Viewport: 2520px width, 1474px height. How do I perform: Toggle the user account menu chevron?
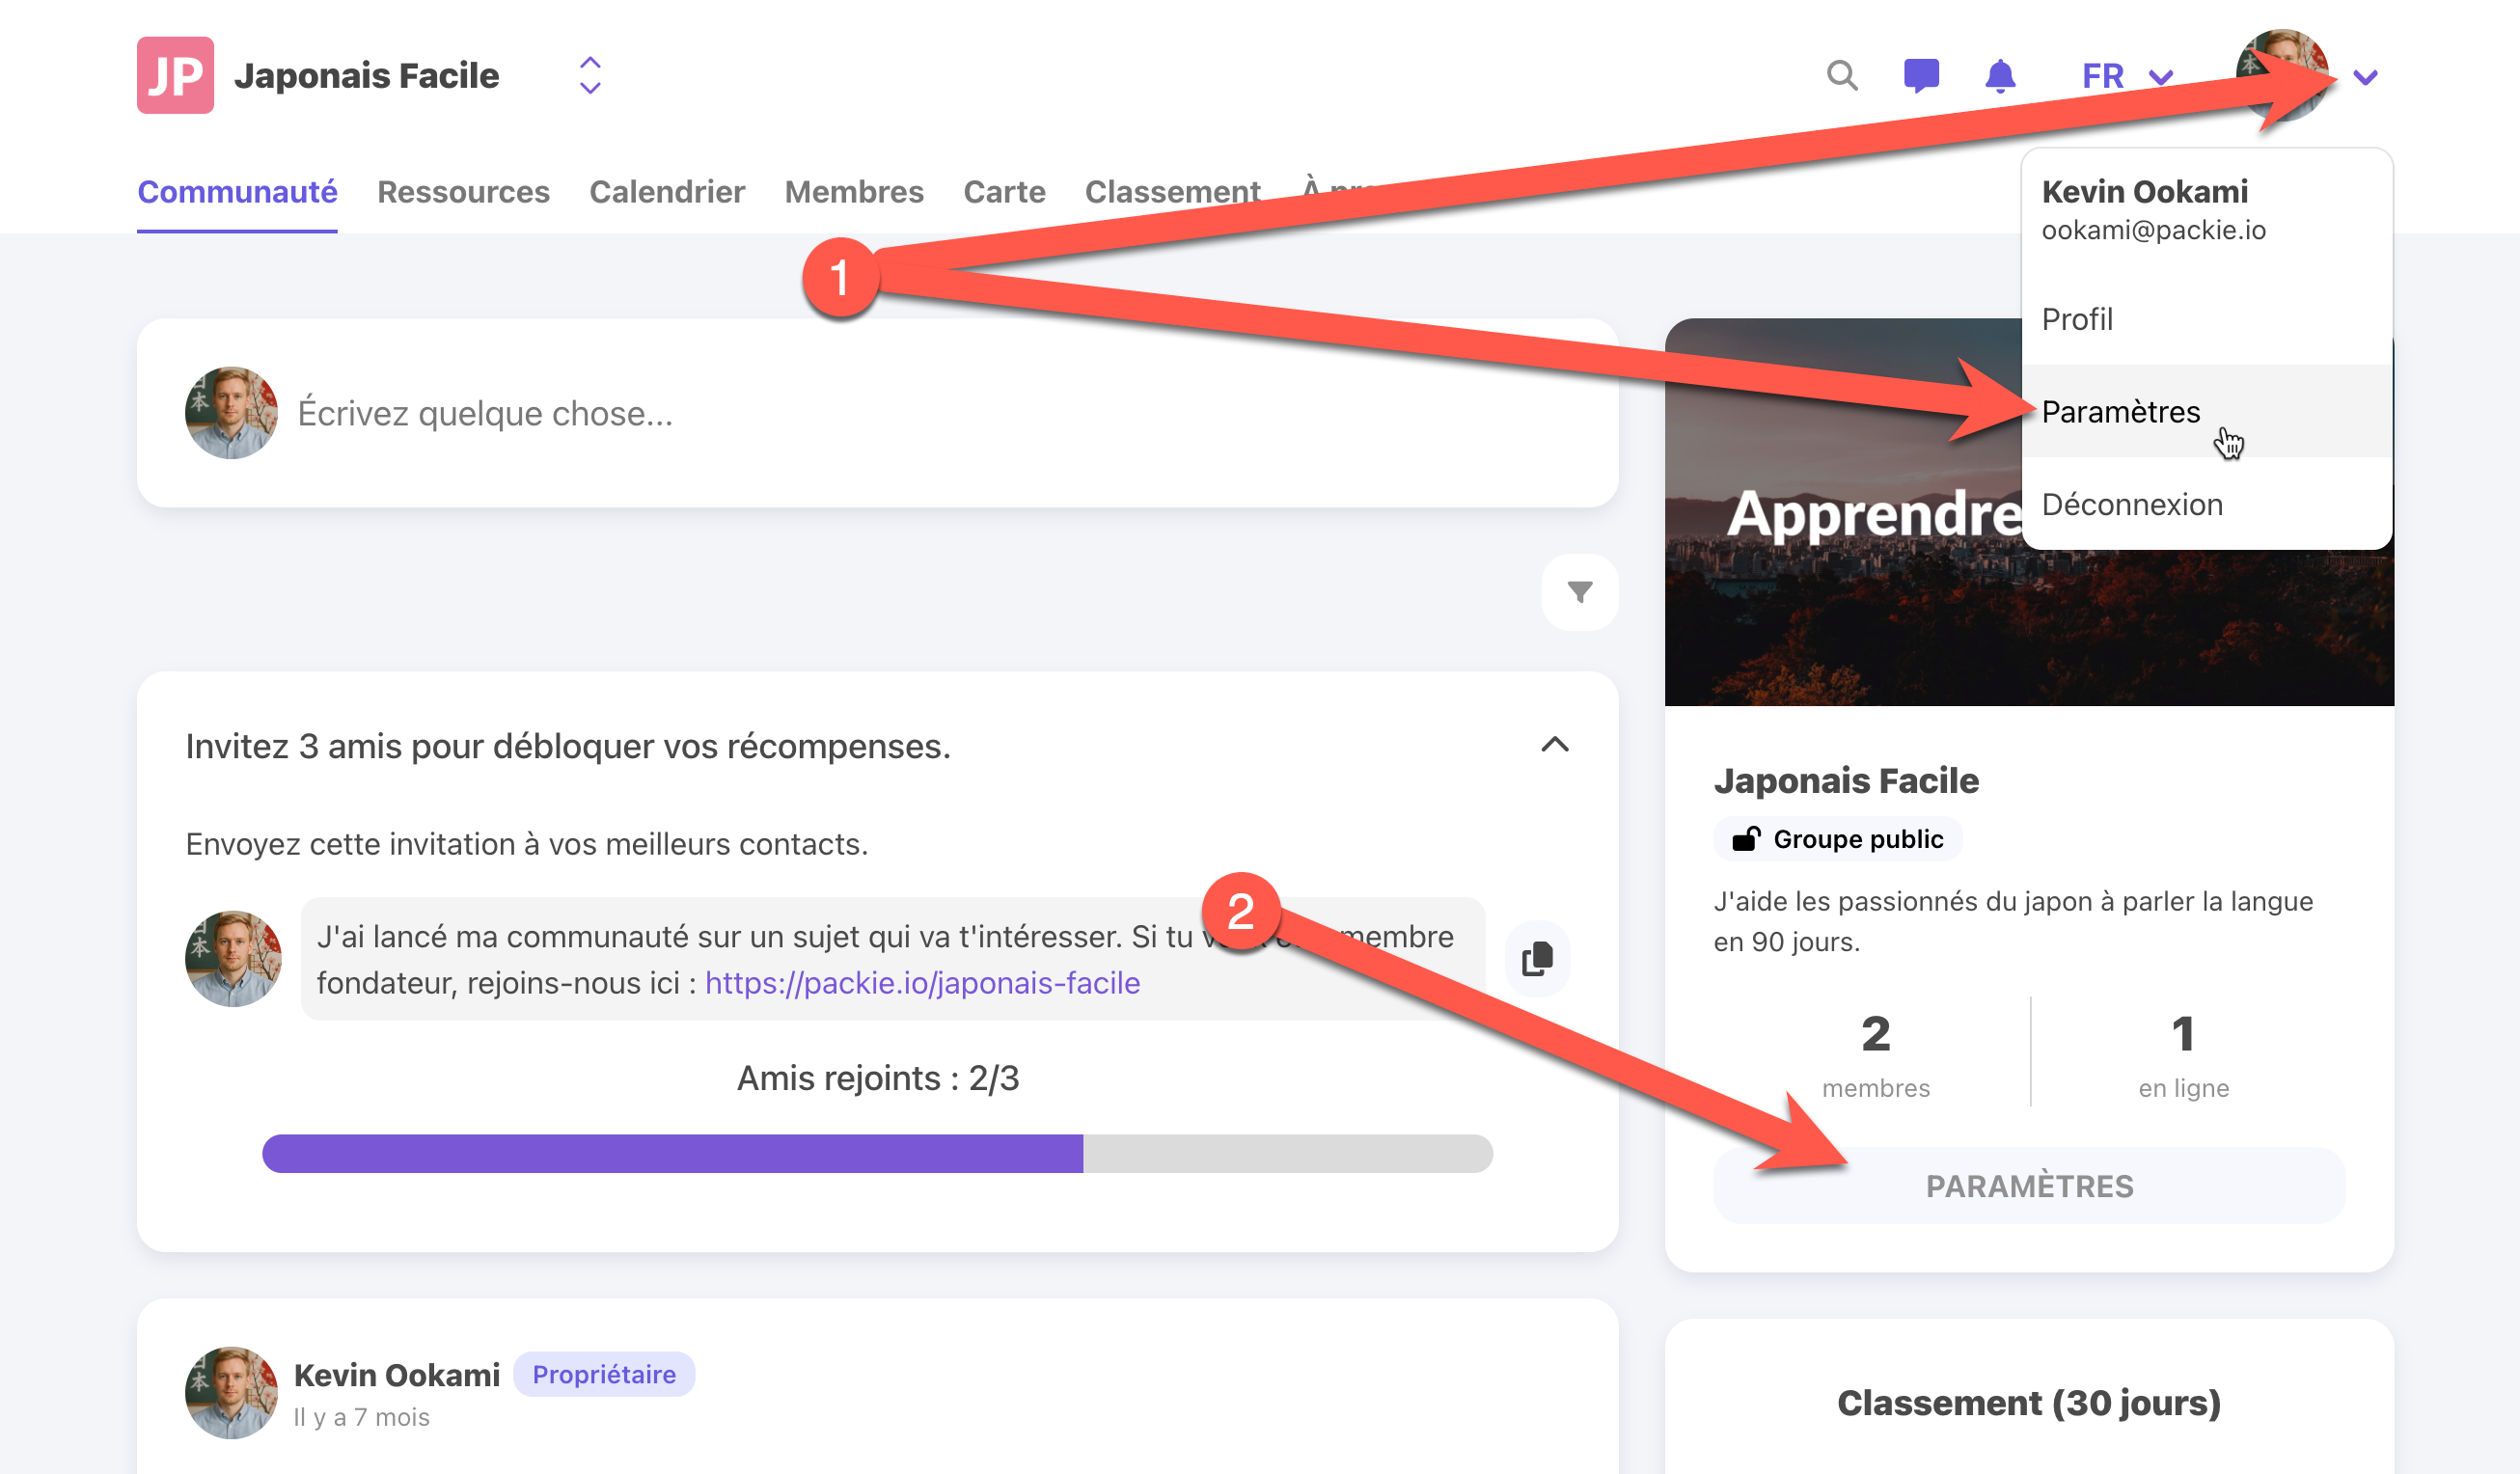(2365, 77)
